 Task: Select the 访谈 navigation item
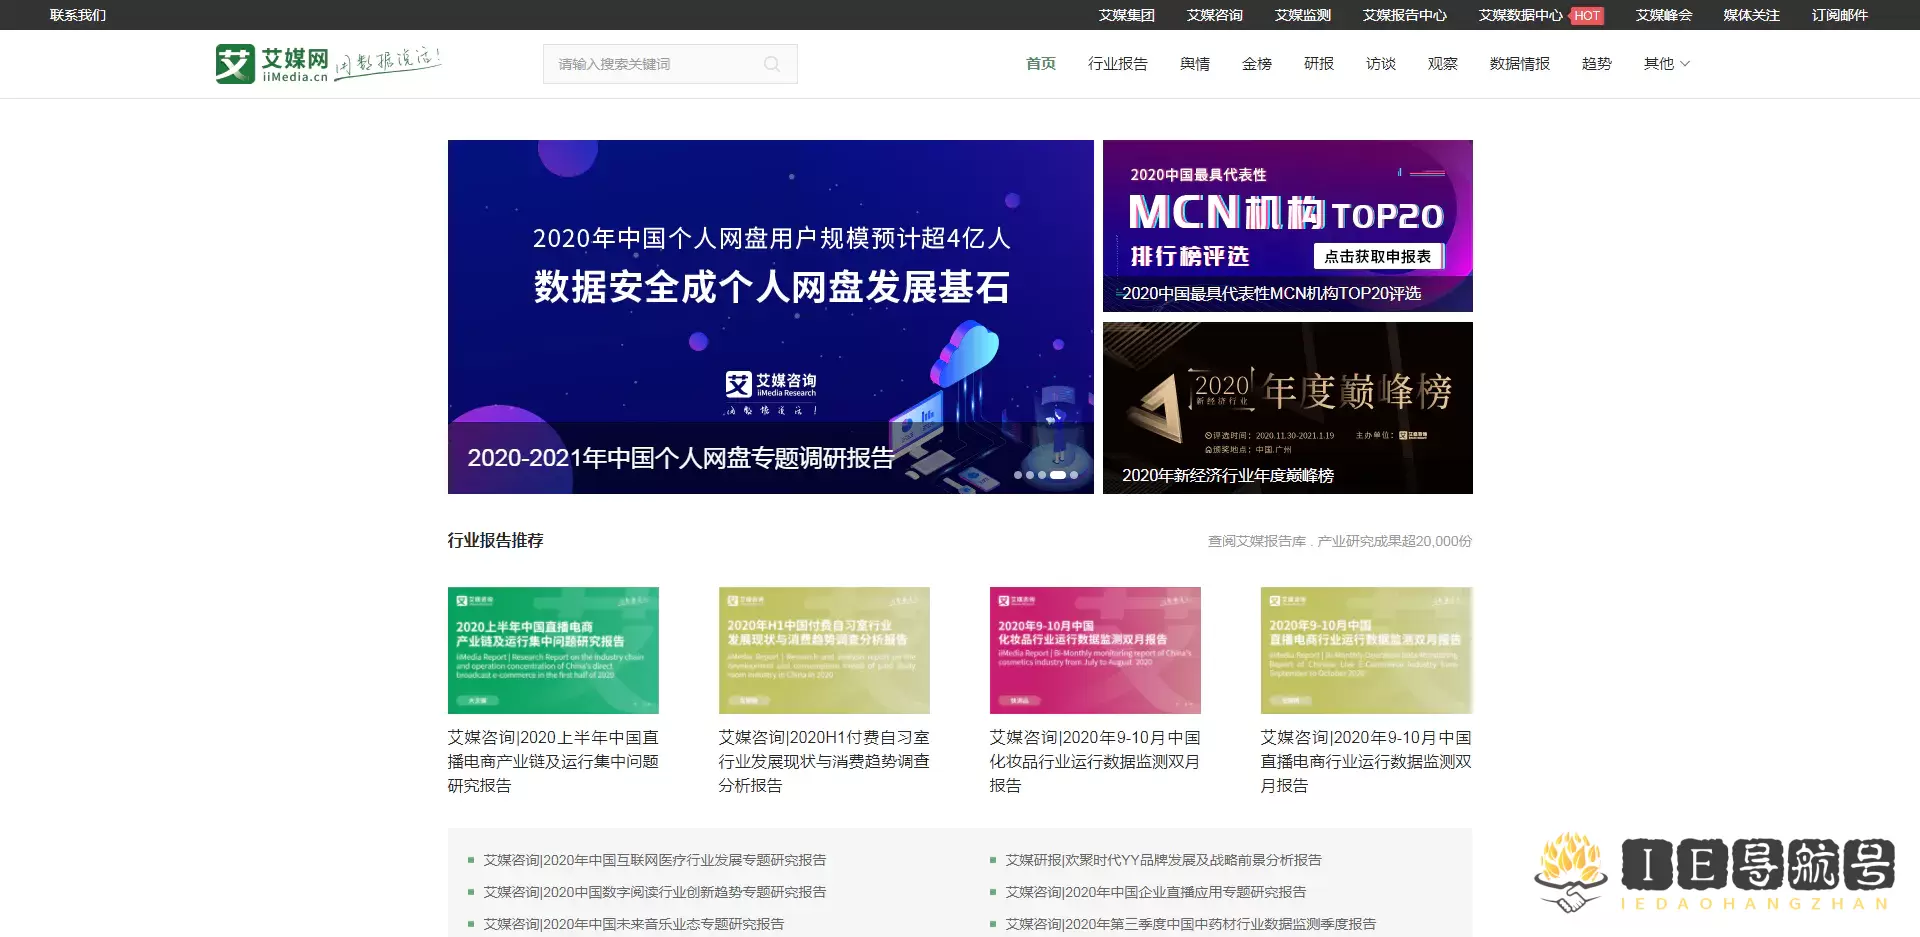1381,64
